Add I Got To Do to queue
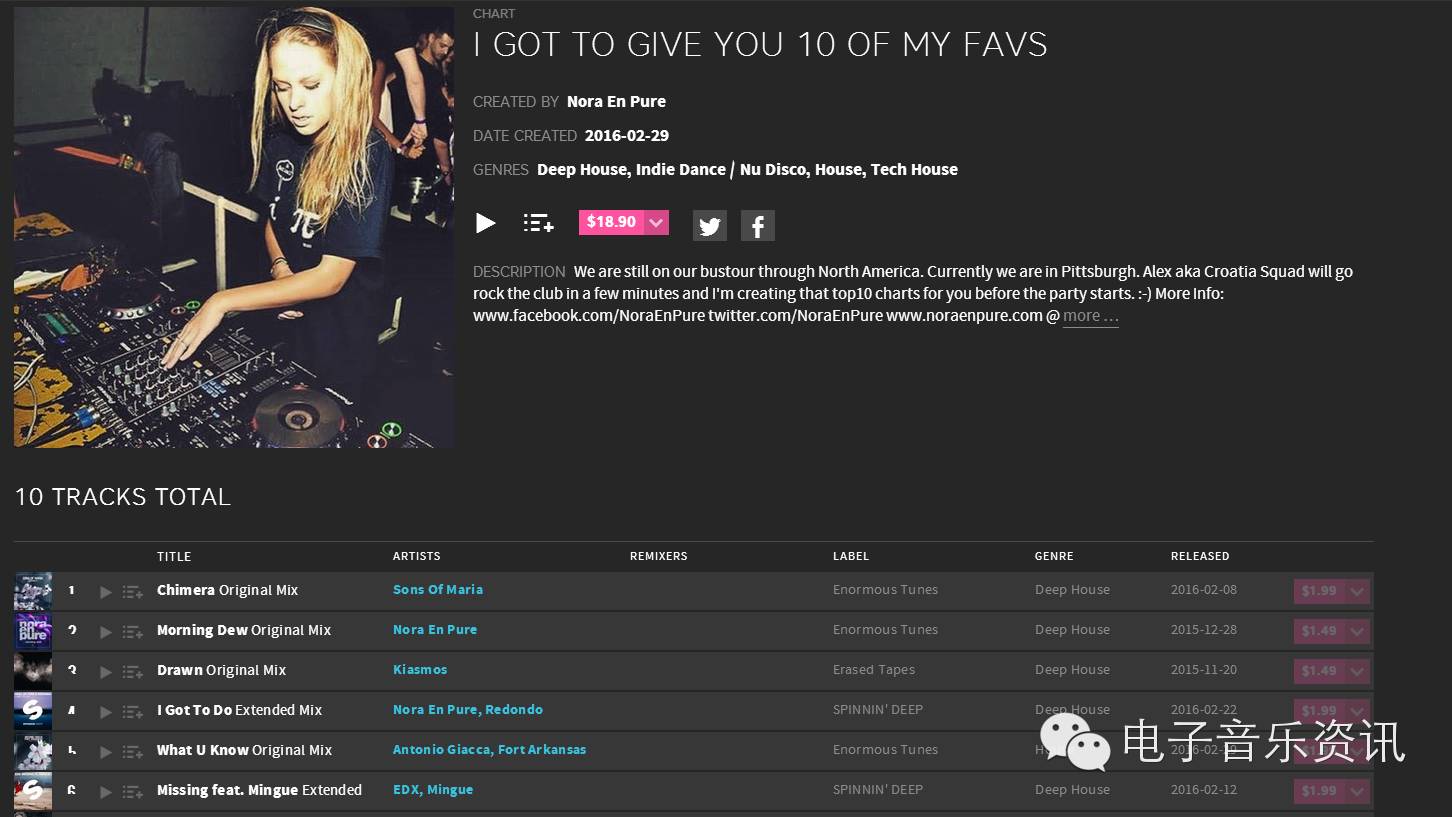 132,712
